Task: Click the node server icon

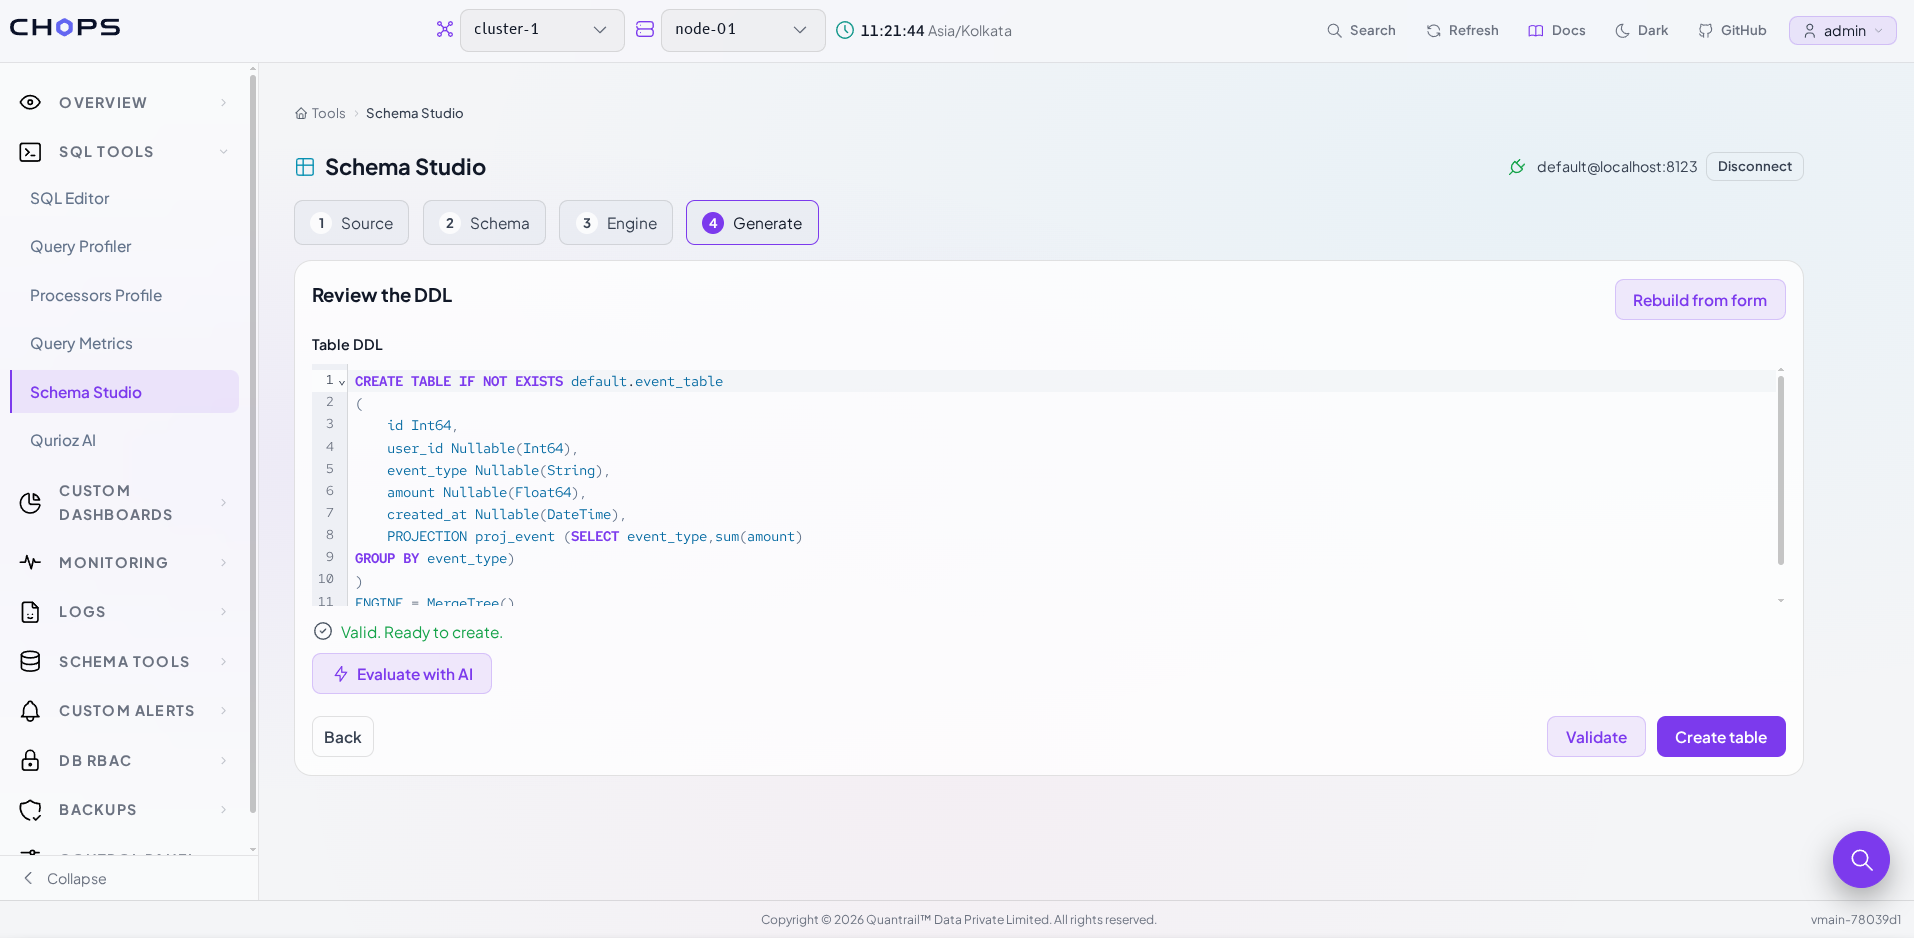Action: click(x=645, y=30)
